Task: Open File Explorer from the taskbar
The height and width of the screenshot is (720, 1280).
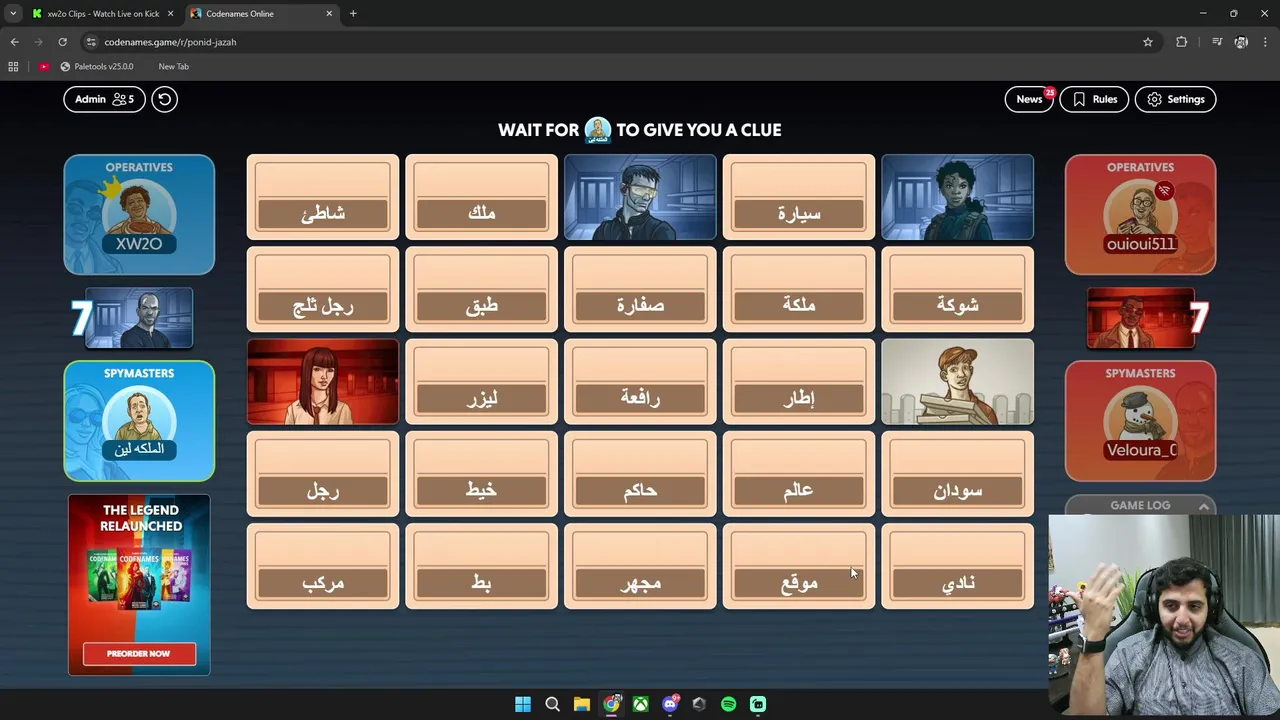Action: pos(582,704)
